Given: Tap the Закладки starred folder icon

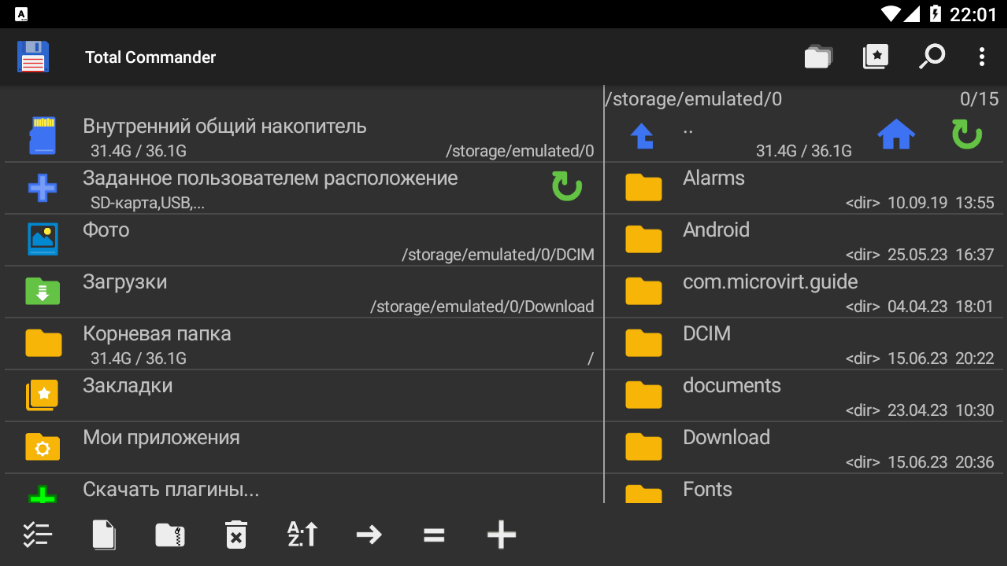Looking at the screenshot, I should [x=42, y=394].
